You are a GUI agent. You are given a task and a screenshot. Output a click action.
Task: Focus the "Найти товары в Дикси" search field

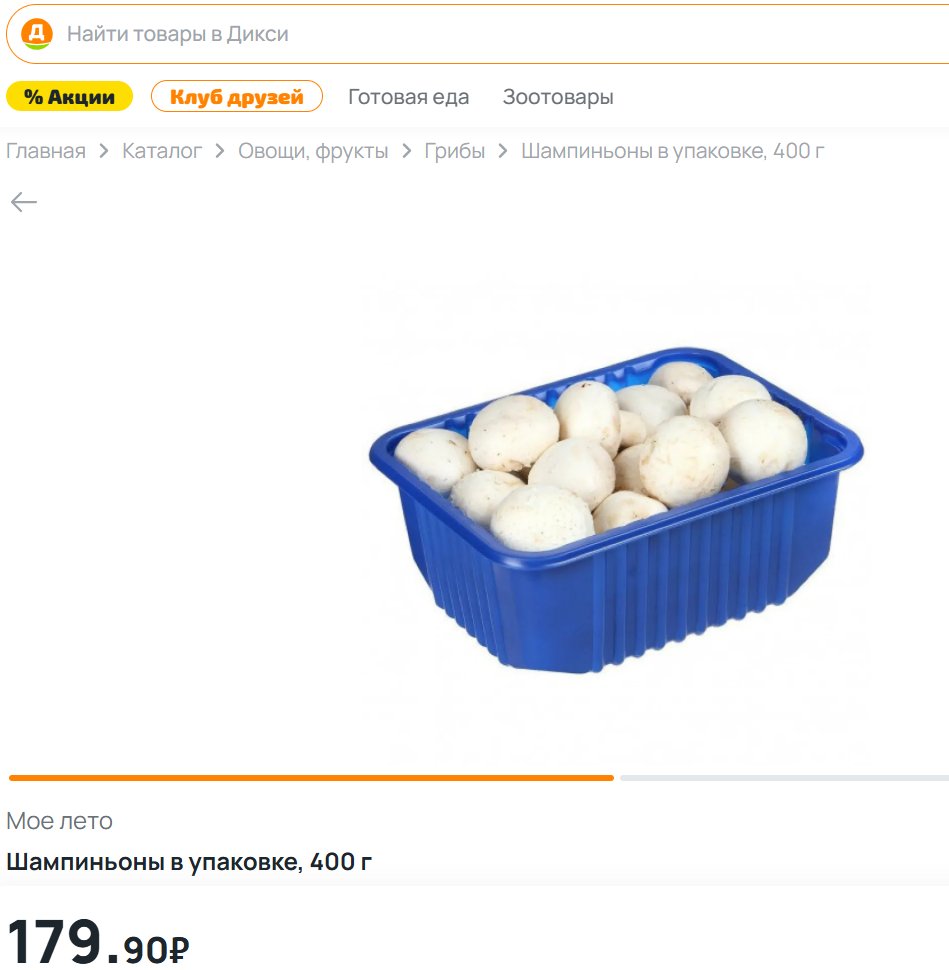[x=400, y=34]
